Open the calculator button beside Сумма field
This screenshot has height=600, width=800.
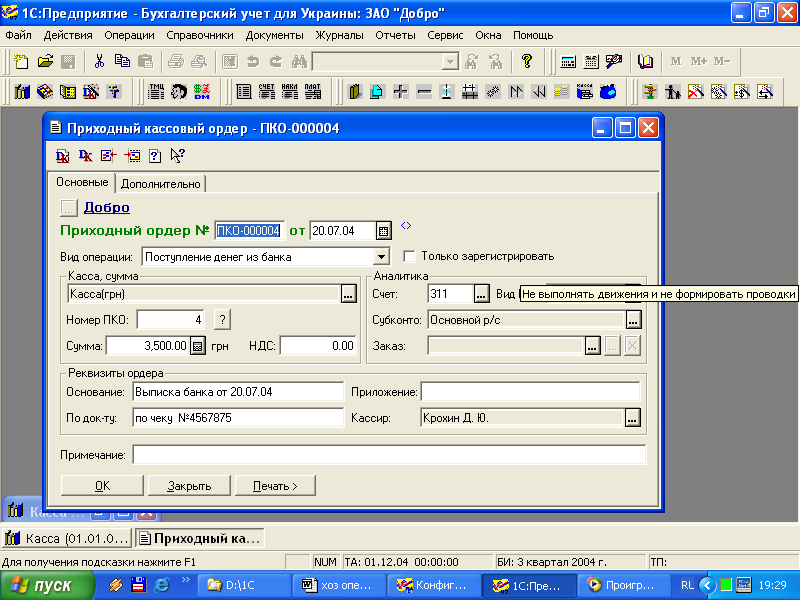coord(197,346)
